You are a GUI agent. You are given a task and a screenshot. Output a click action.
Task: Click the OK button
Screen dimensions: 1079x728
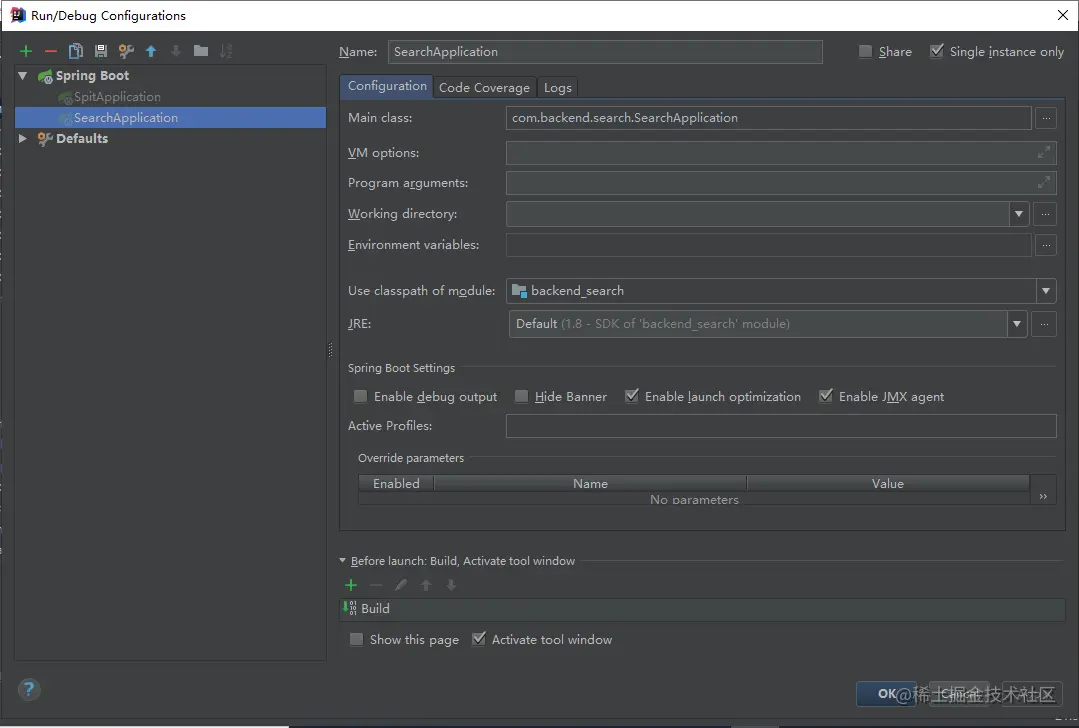(x=886, y=694)
